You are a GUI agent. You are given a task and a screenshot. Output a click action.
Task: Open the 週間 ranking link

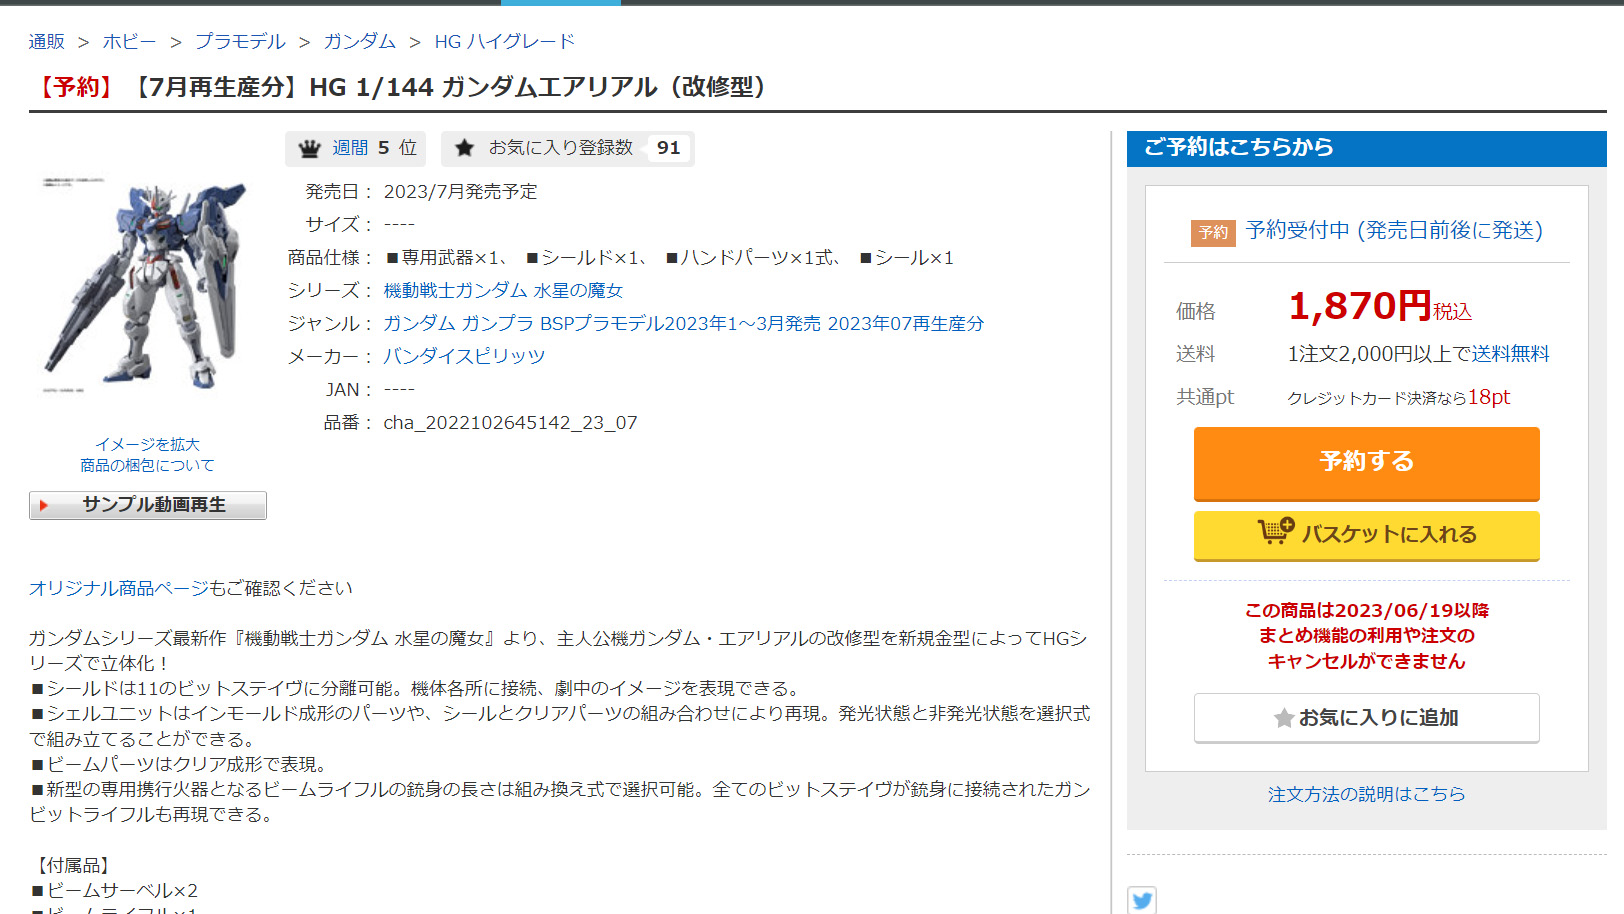pyautogui.click(x=350, y=148)
